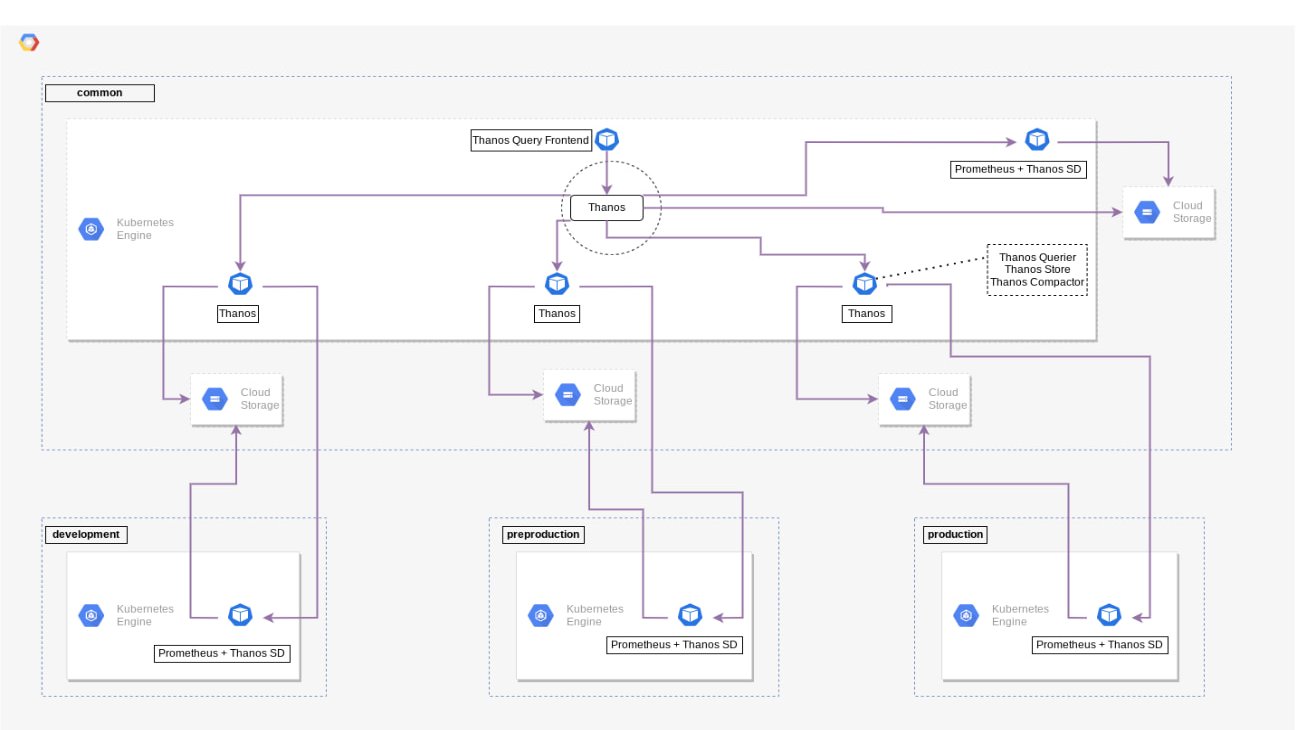Screen dimensions: 1297x730
Task: Click Cloud Storage text above development
Action: [x=260, y=399]
